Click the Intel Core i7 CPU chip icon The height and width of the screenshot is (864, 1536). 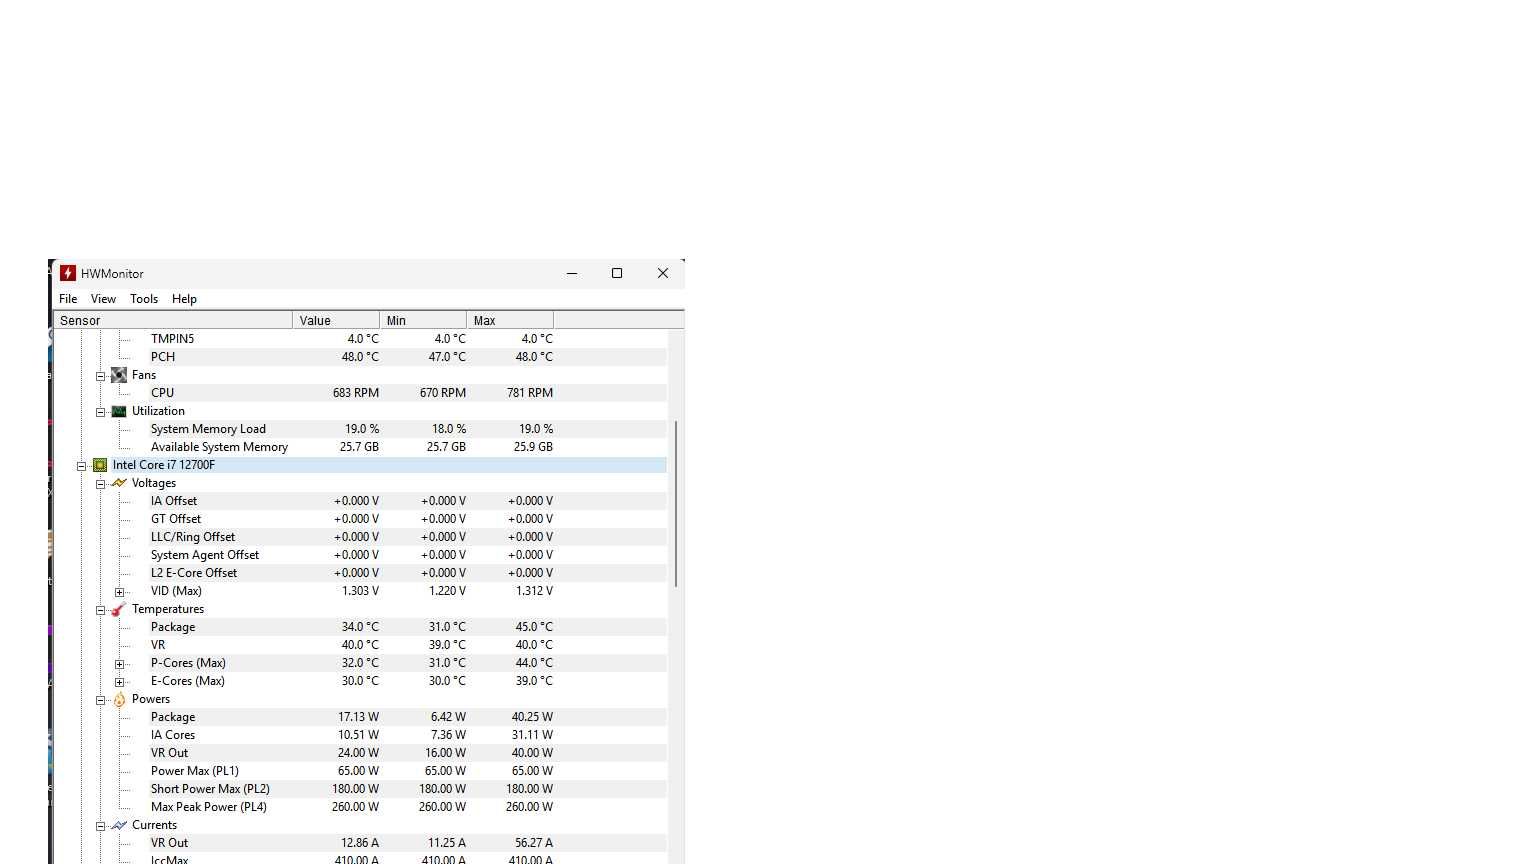tap(100, 465)
